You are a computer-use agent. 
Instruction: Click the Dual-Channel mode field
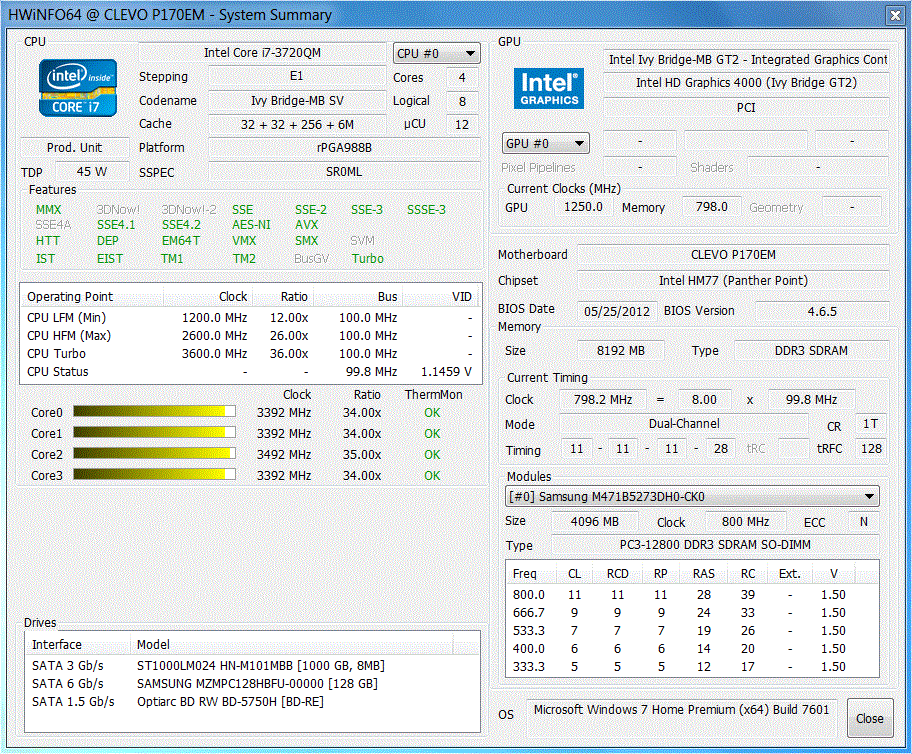684,424
